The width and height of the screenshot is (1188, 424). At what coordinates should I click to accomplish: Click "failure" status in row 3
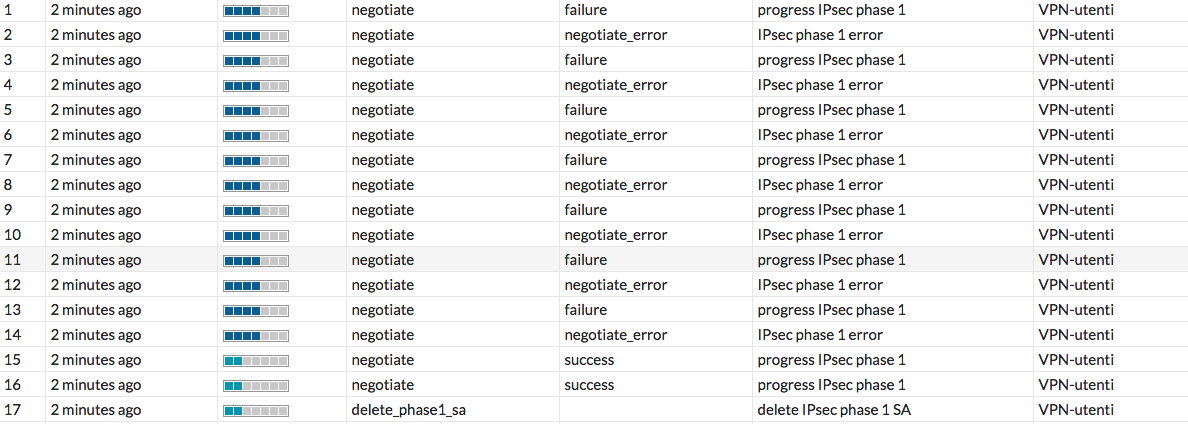click(x=585, y=60)
